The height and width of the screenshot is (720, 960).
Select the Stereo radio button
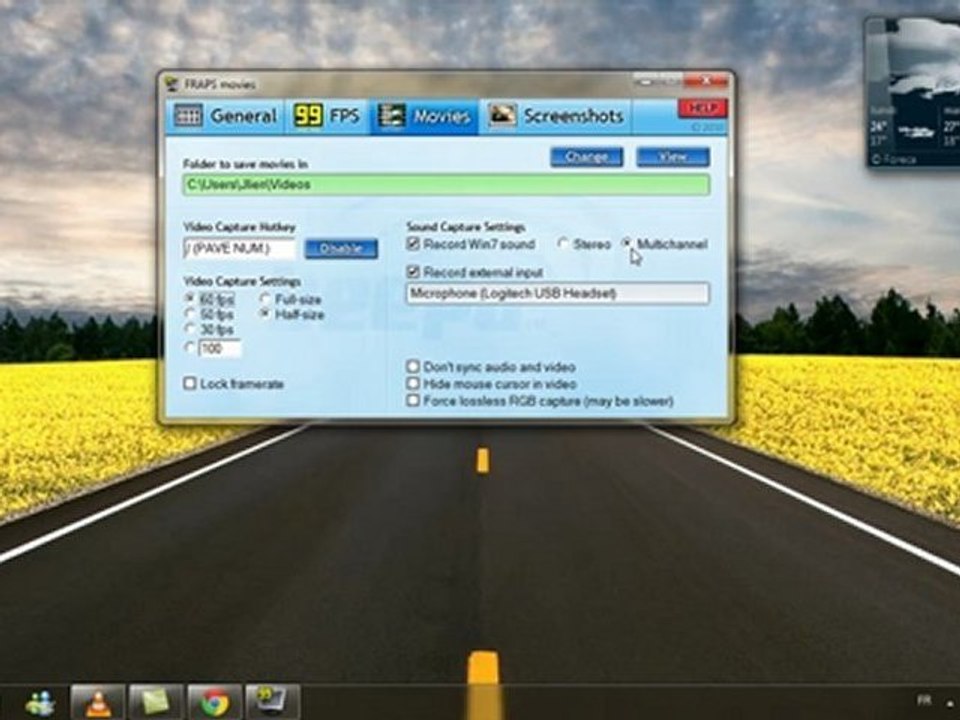tap(563, 244)
